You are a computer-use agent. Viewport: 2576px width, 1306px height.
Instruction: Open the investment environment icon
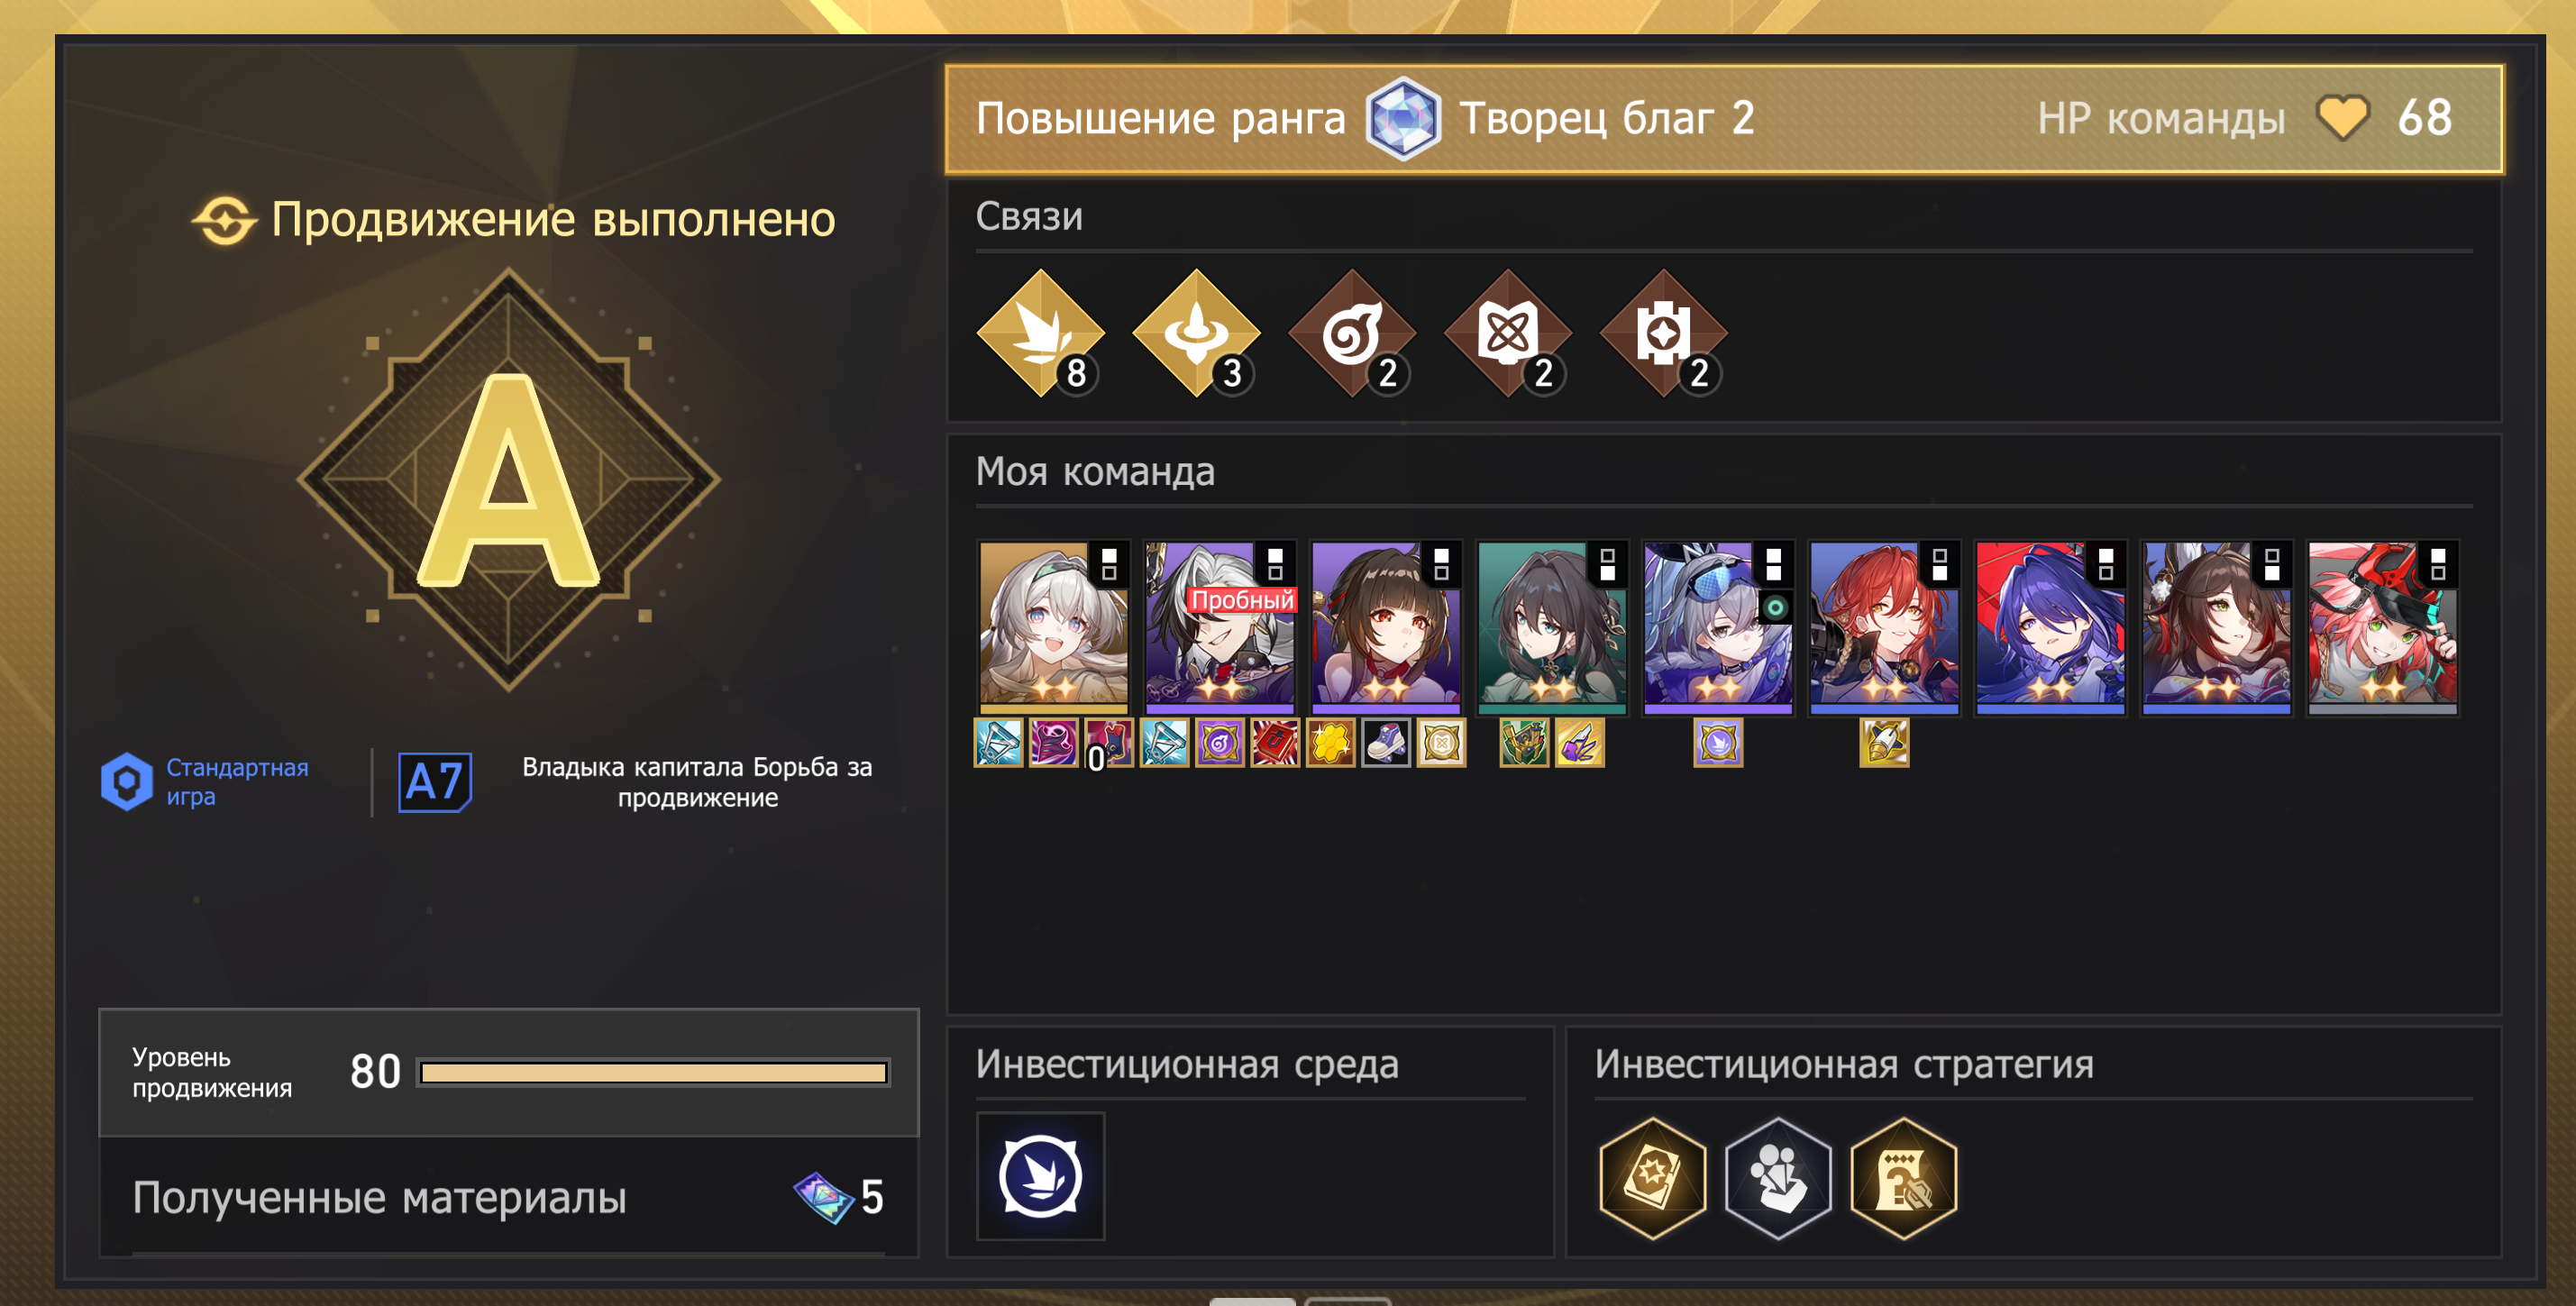coord(1040,1175)
